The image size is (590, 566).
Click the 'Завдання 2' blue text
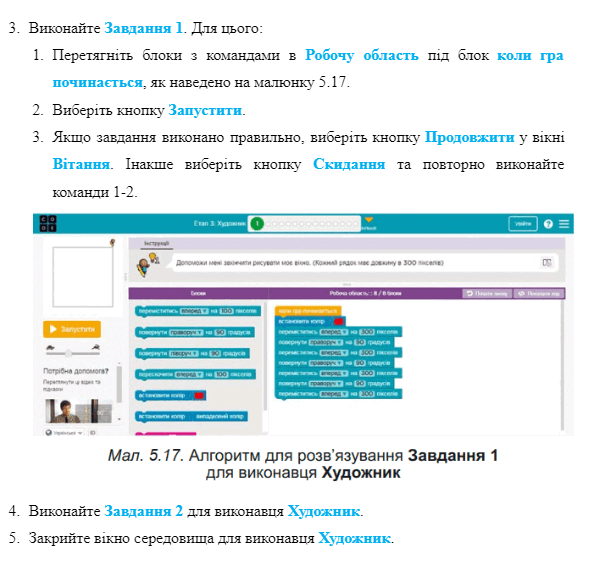[143, 511]
